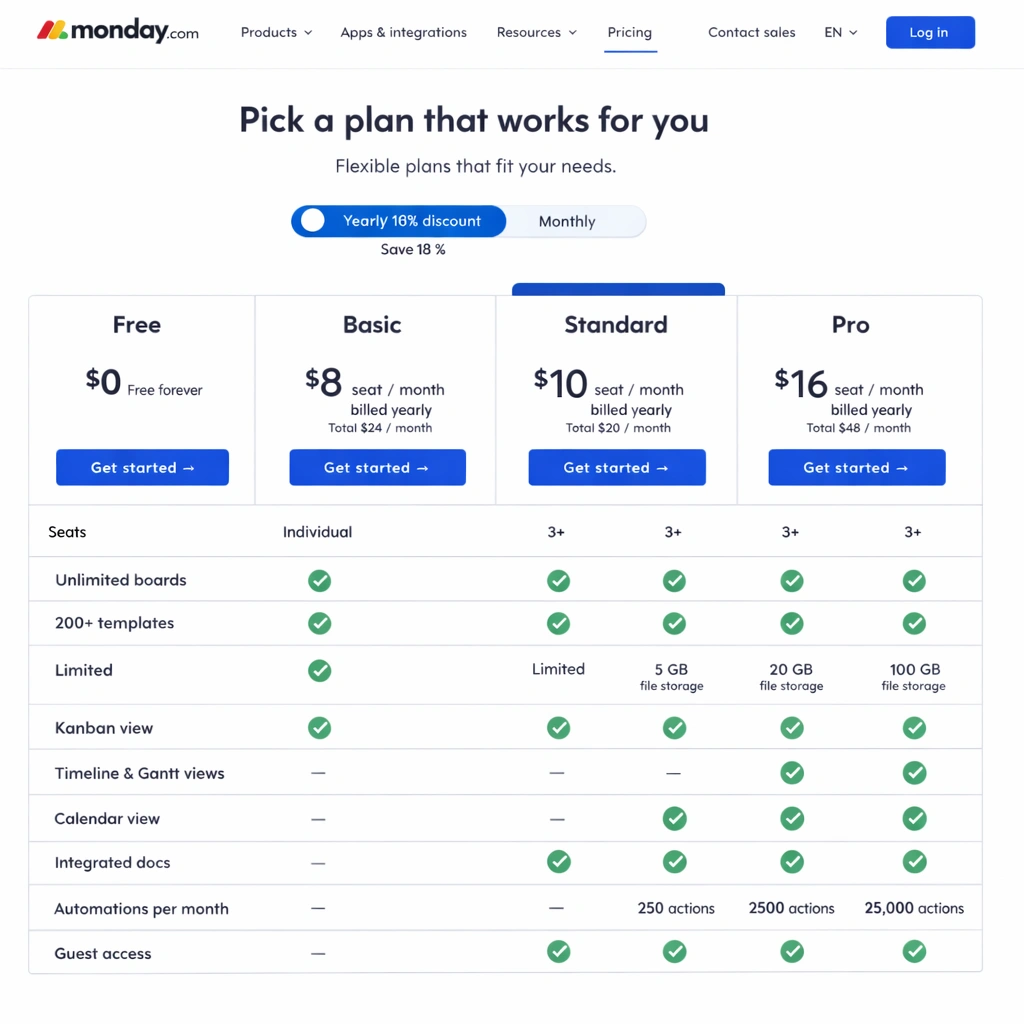Click the 25,000 actions cell
The image size is (1024, 1024).
[914, 909]
